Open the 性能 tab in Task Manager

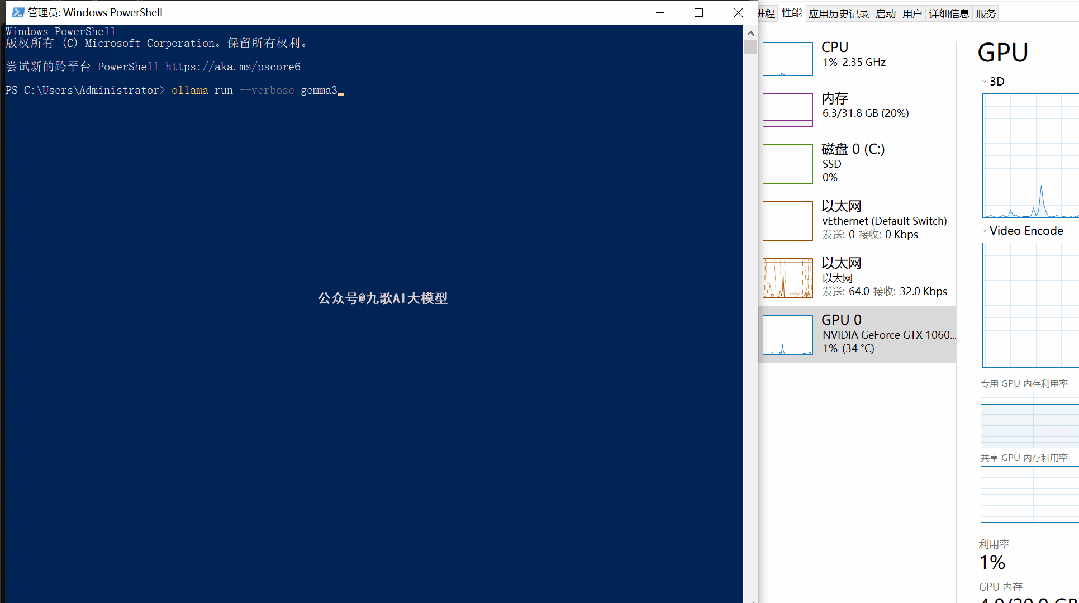pyautogui.click(x=791, y=13)
